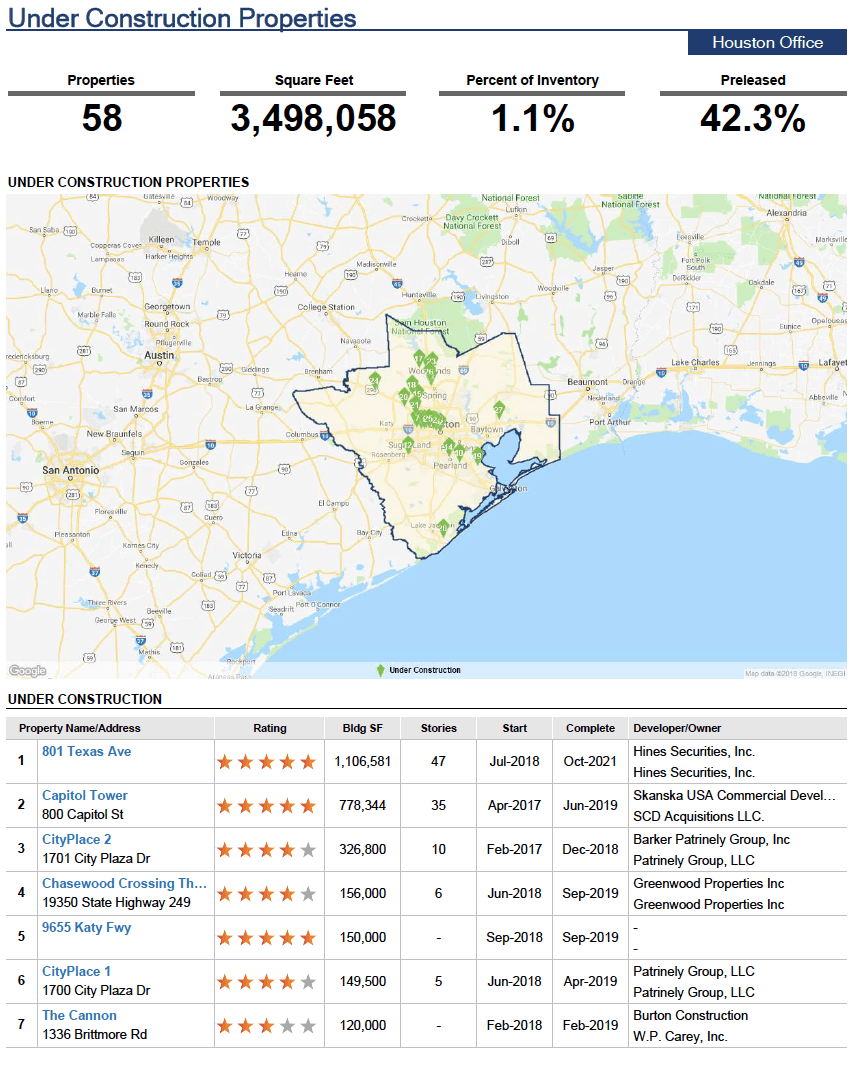Screen dimensions: 862x1071
Task: Click the 1,106,581 building SF cell
Action: (363, 762)
